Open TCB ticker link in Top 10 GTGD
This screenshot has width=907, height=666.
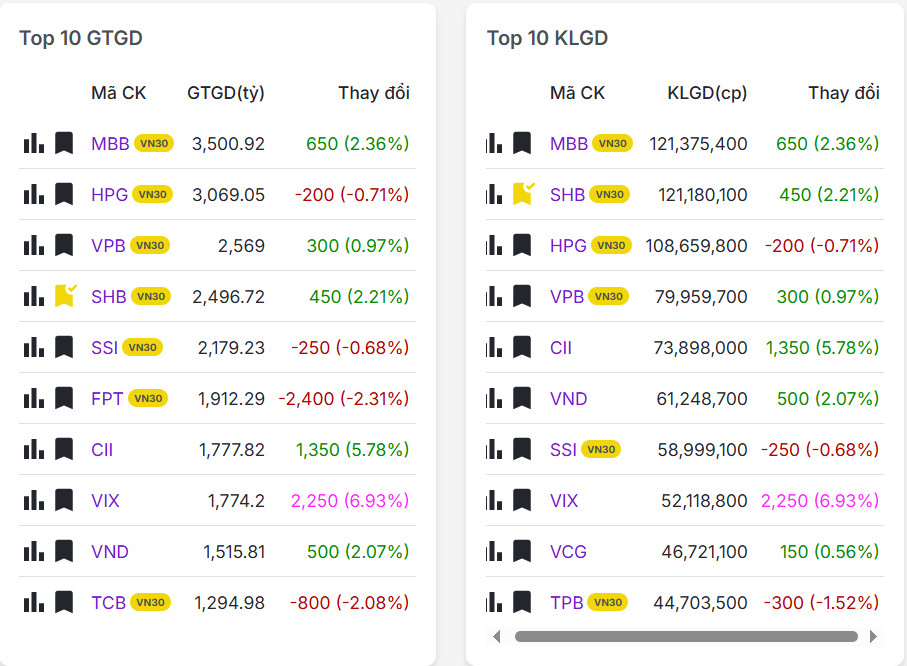(108, 602)
